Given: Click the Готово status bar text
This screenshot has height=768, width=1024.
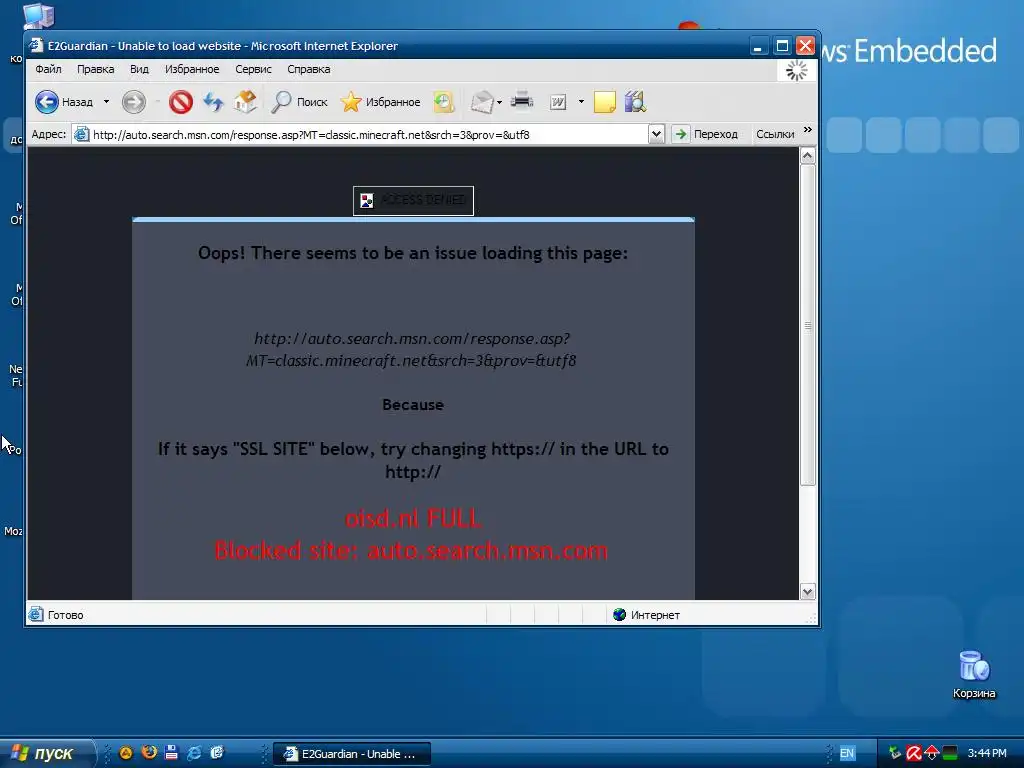Looking at the screenshot, I should pyautogui.click(x=65, y=615).
